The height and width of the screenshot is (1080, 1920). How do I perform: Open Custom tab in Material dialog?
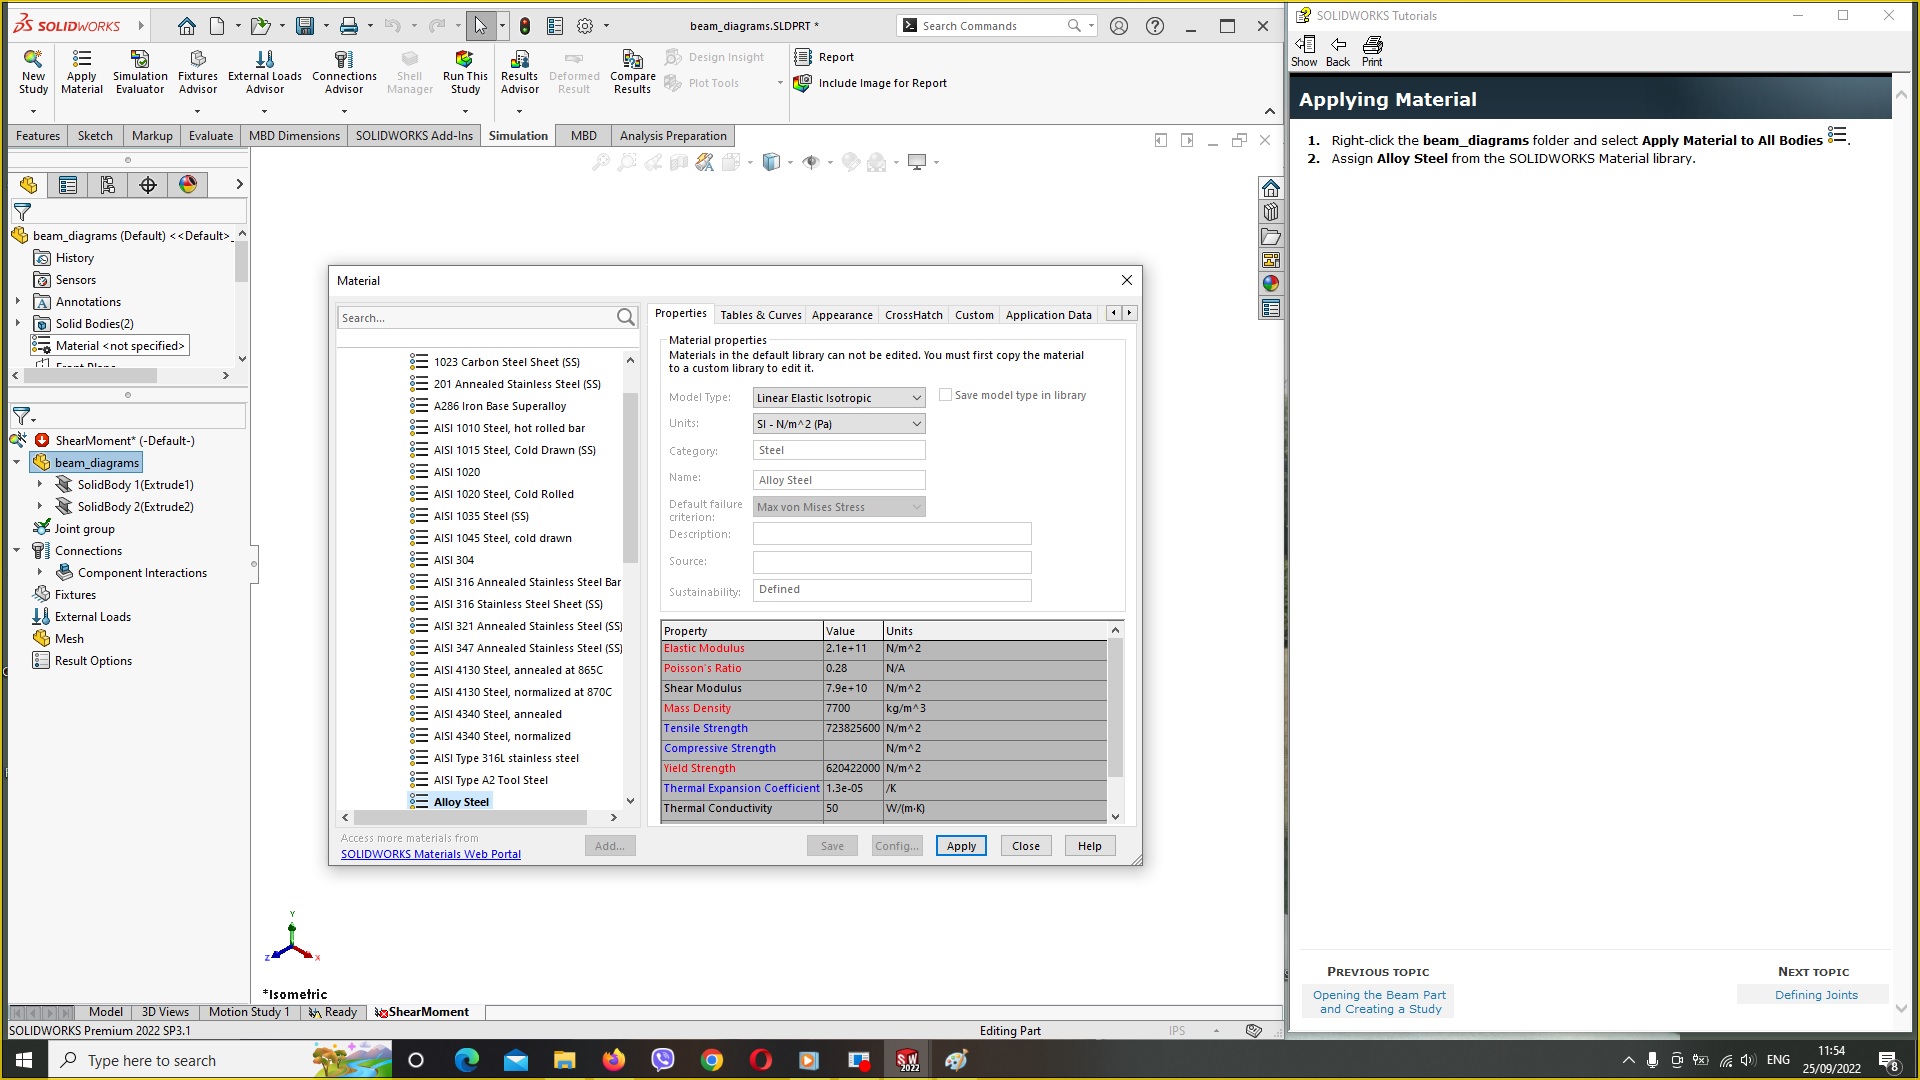974,315
